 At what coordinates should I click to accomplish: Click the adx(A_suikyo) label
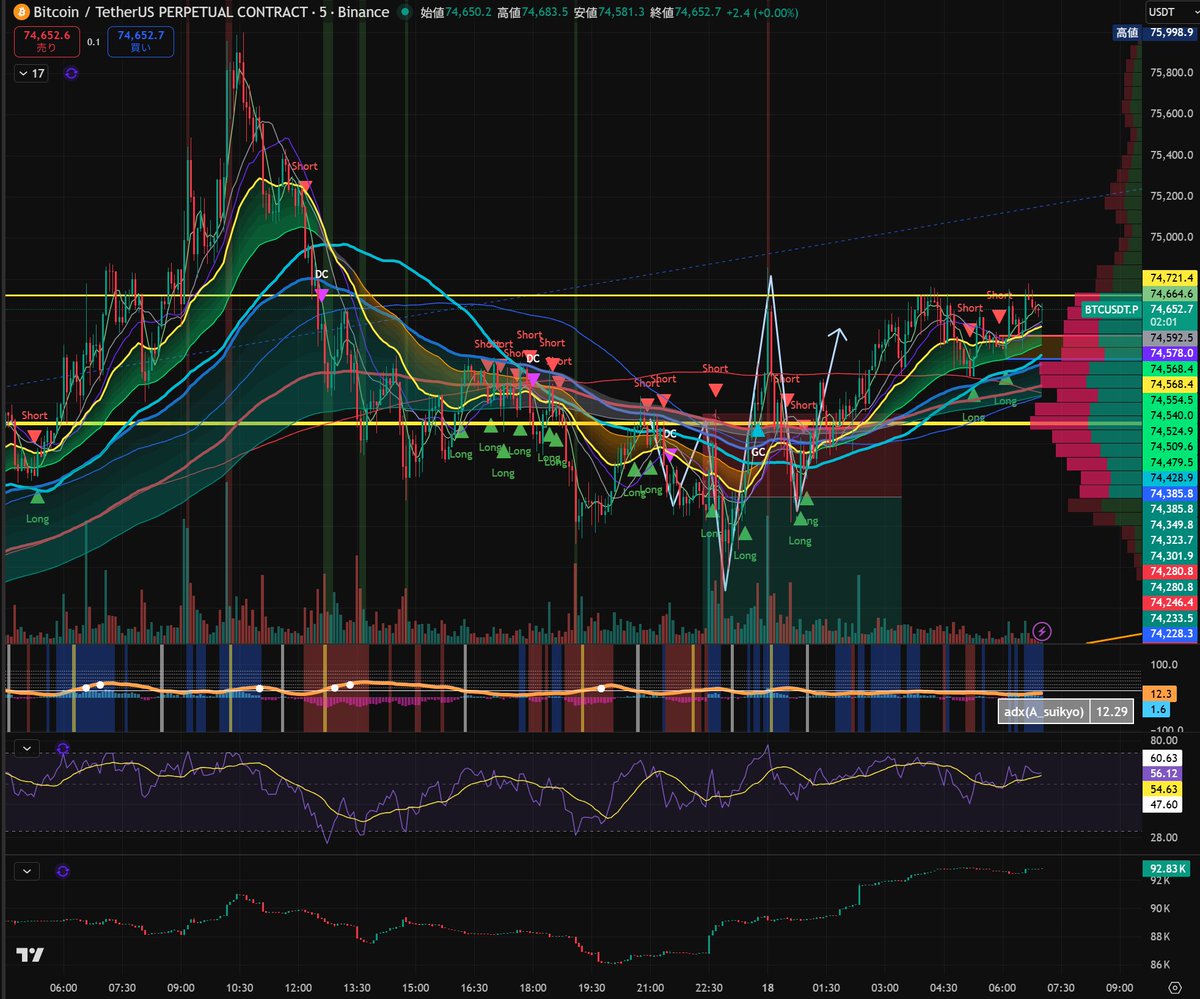(x=1044, y=711)
